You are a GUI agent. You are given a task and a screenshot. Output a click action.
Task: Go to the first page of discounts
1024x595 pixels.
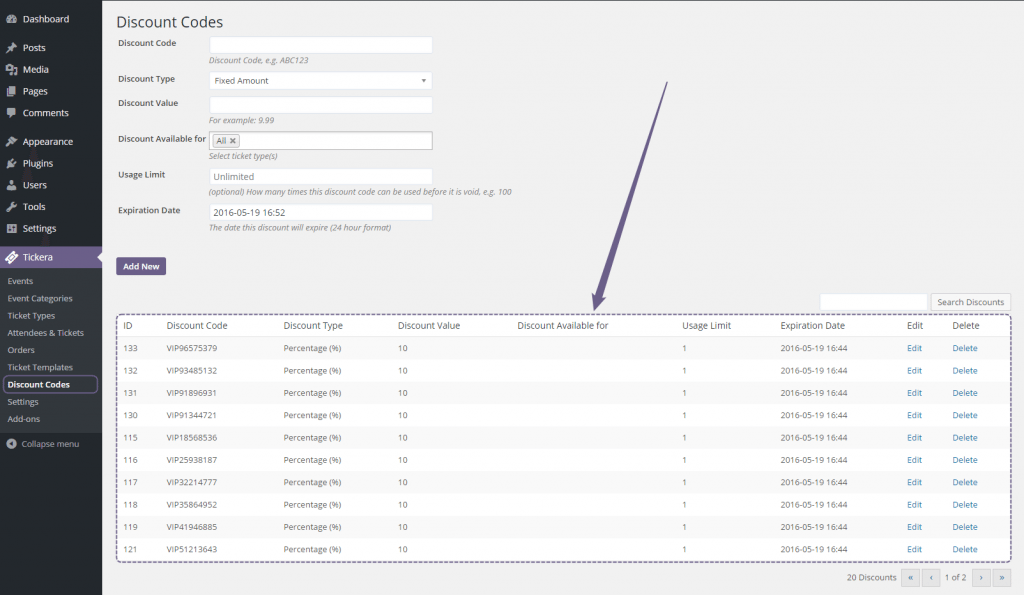pyautogui.click(x=910, y=577)
